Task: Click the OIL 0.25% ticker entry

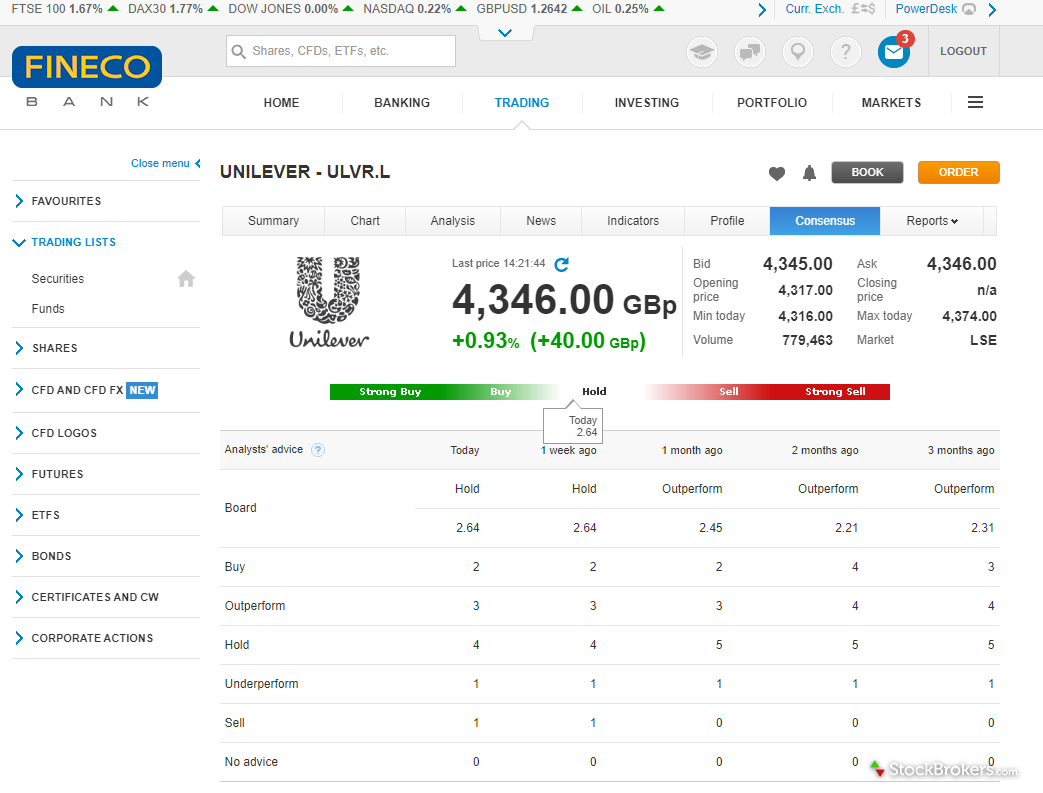Action: tap(629, 9)
